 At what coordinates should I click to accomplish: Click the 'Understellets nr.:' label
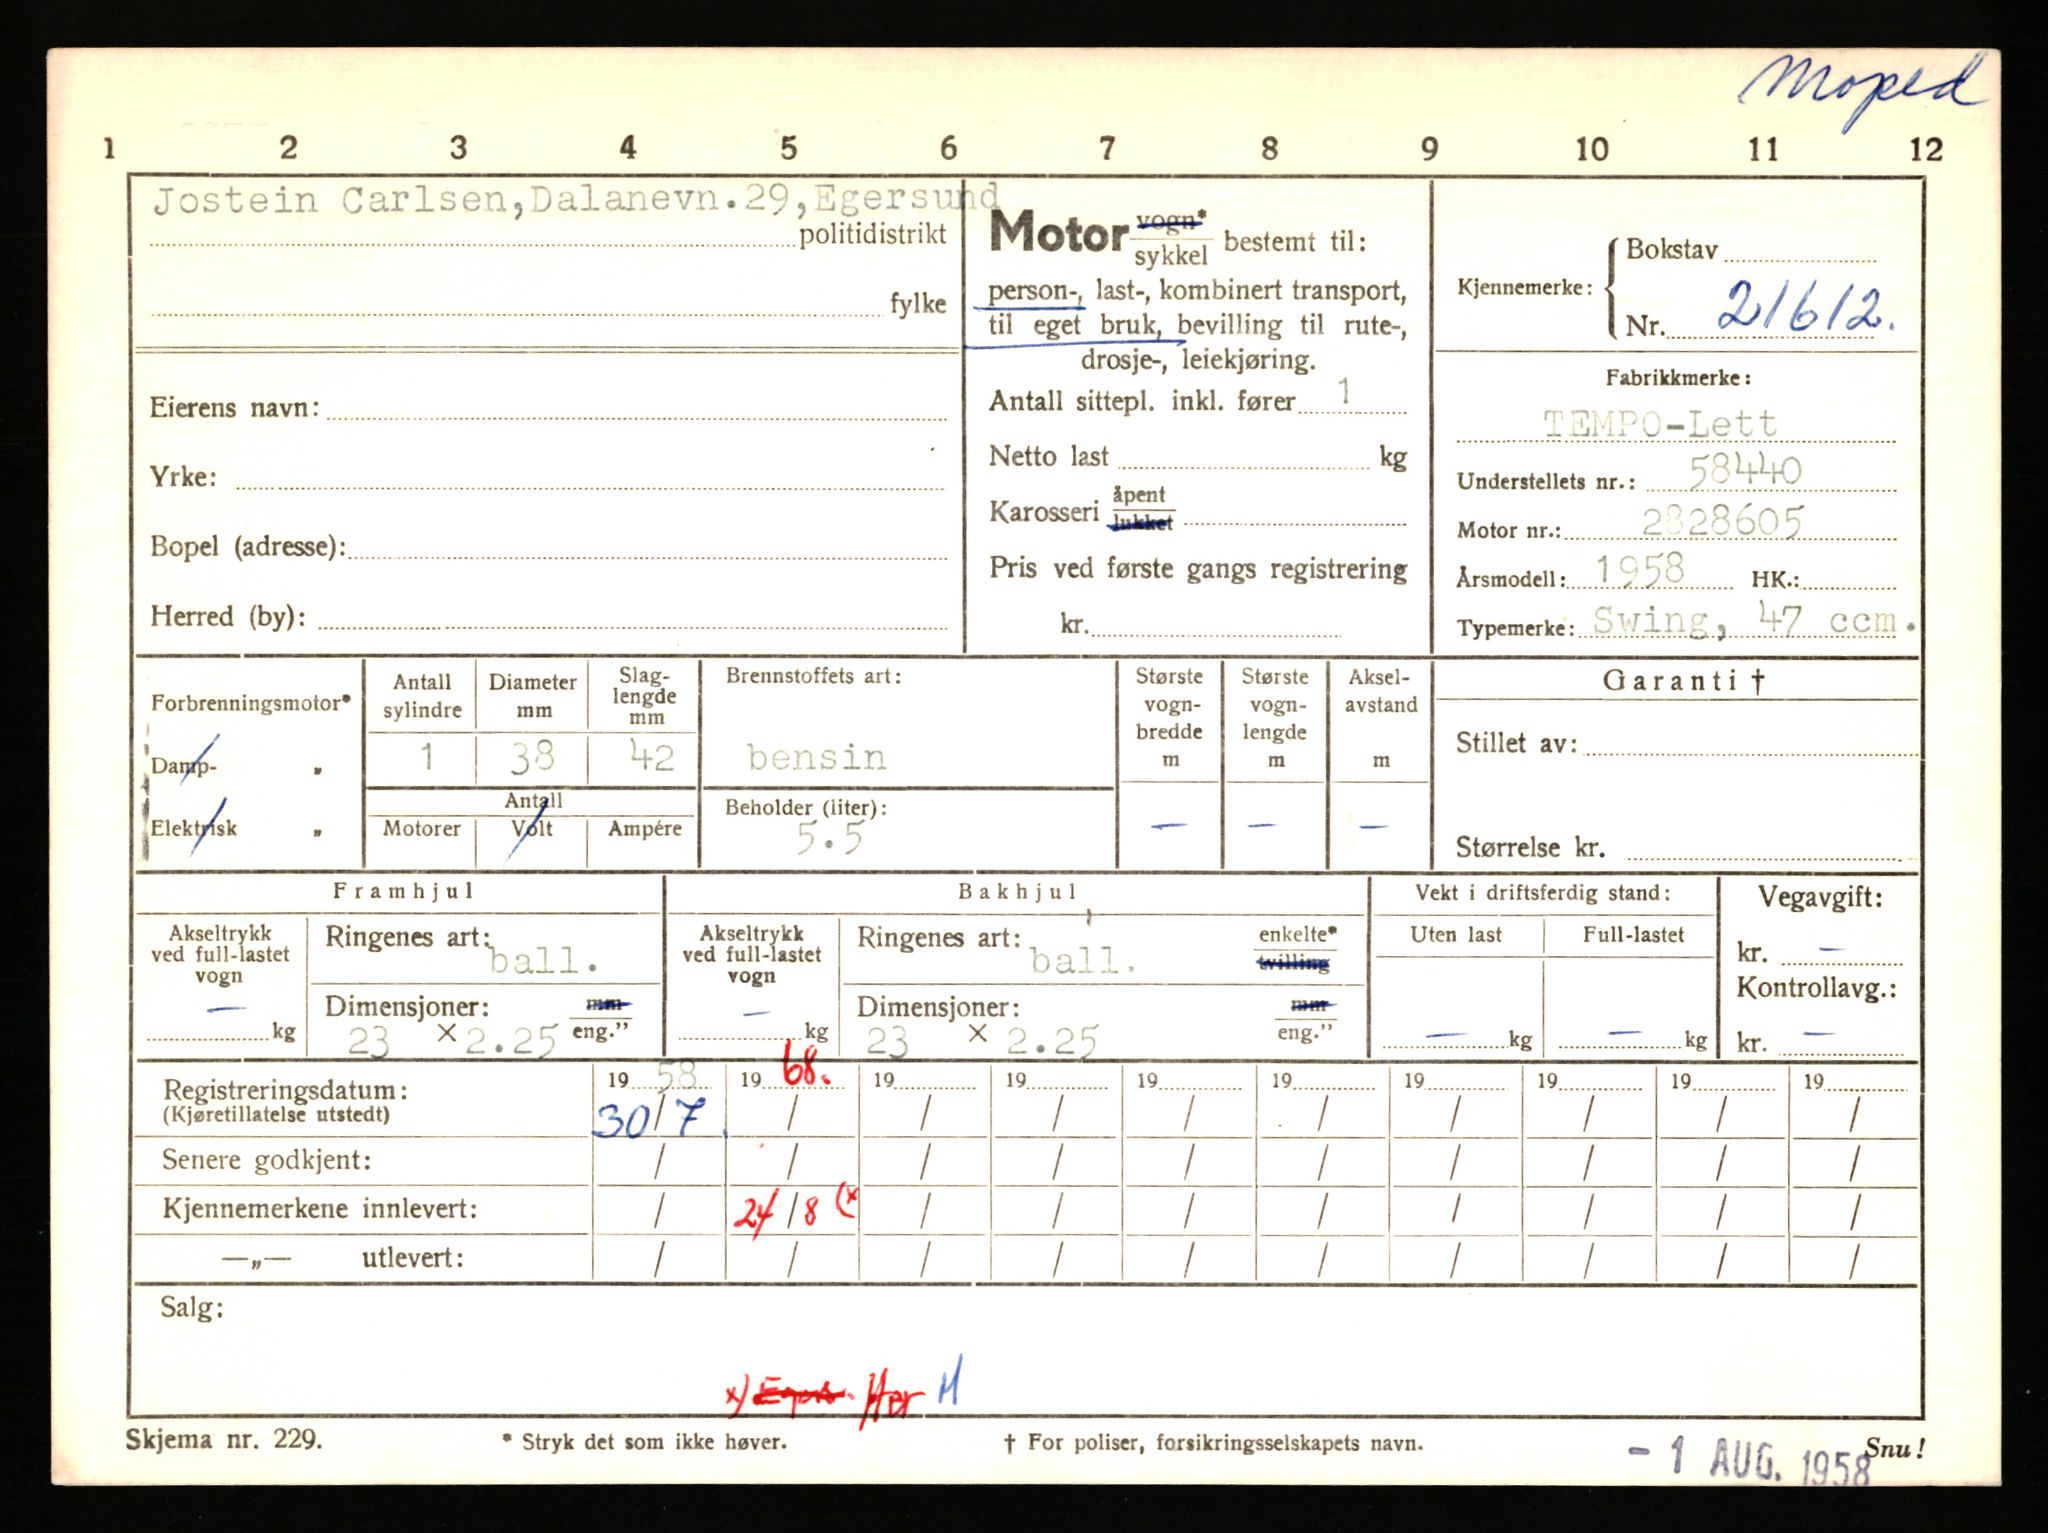pos(1546,482)
